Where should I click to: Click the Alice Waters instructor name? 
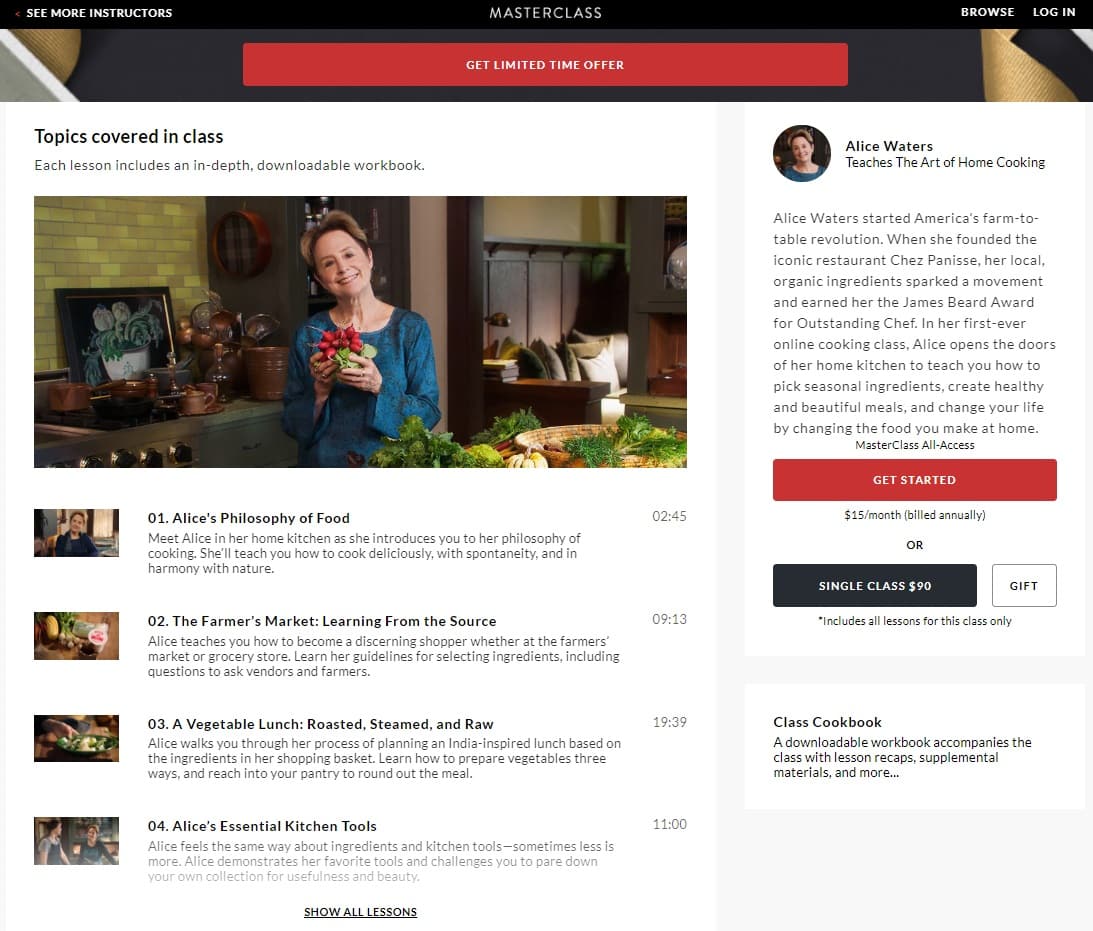[x=889, y=146]
